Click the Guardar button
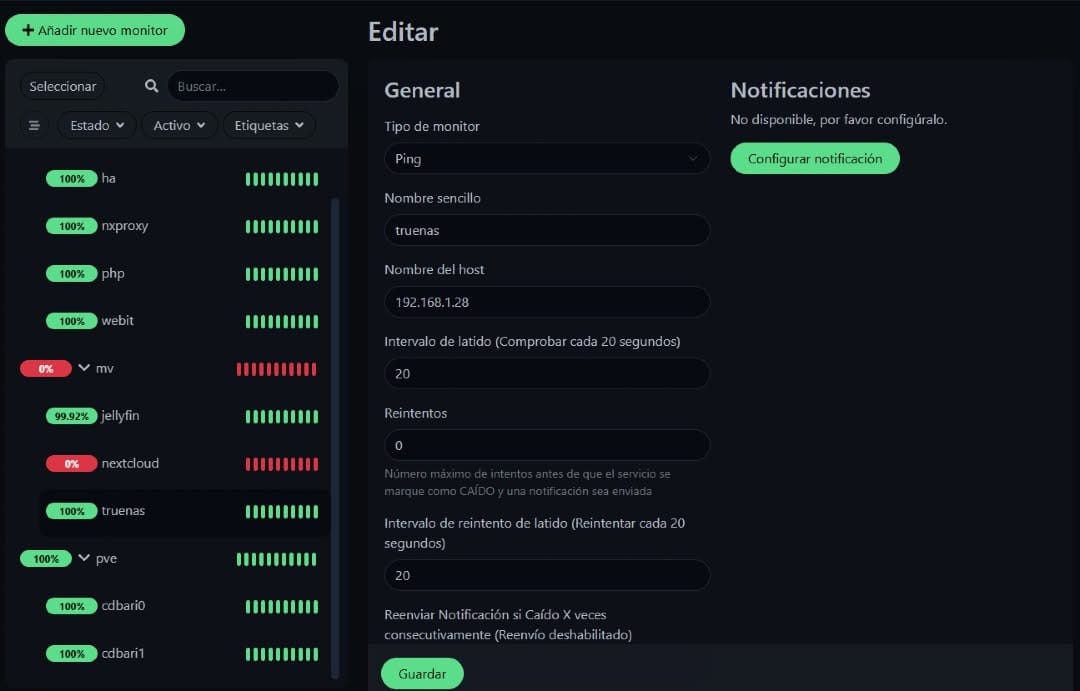The width and height of the screenshot is (1080, 691). click(x=422, y=674)
